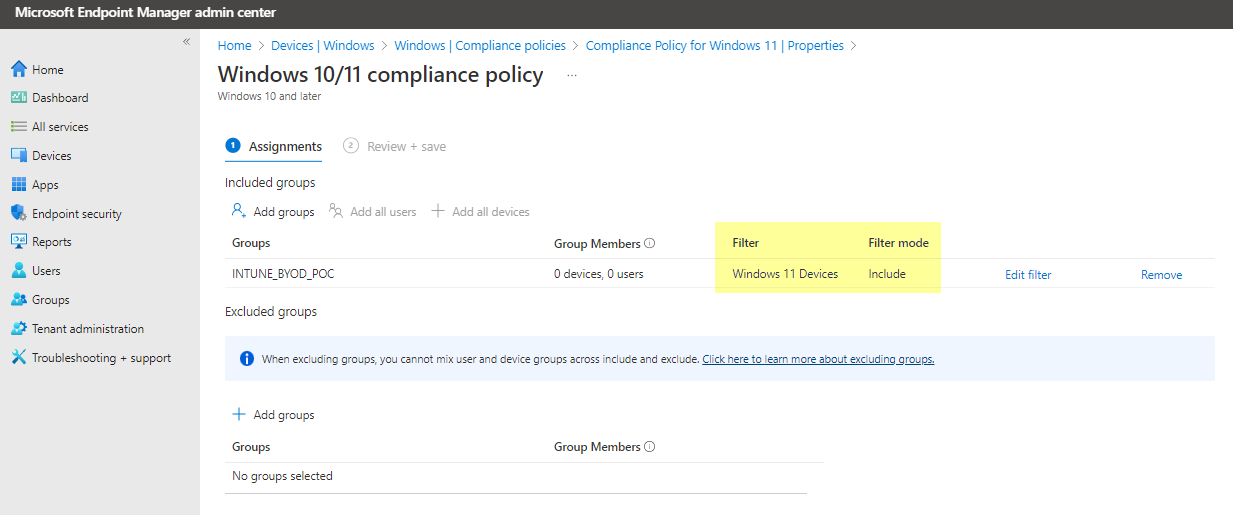Click Edit filter for INTUNE_BYOD_POC
This screenshot has height=515, width=1233.
click(x=1028, y=274)
